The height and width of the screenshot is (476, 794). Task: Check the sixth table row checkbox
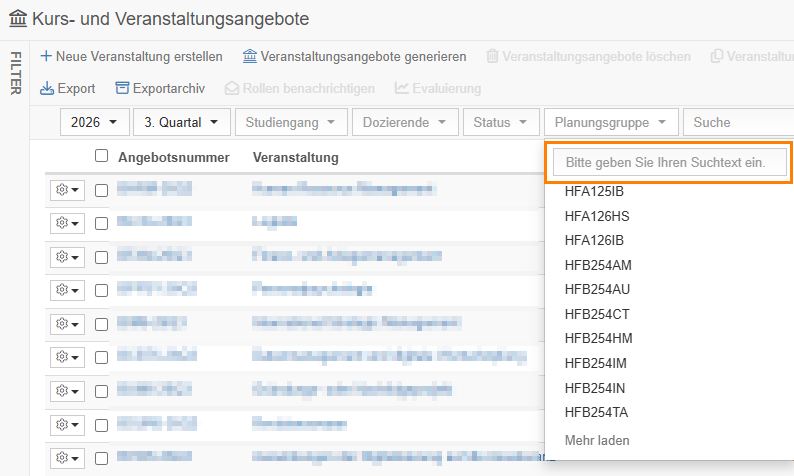coord(101,358)
